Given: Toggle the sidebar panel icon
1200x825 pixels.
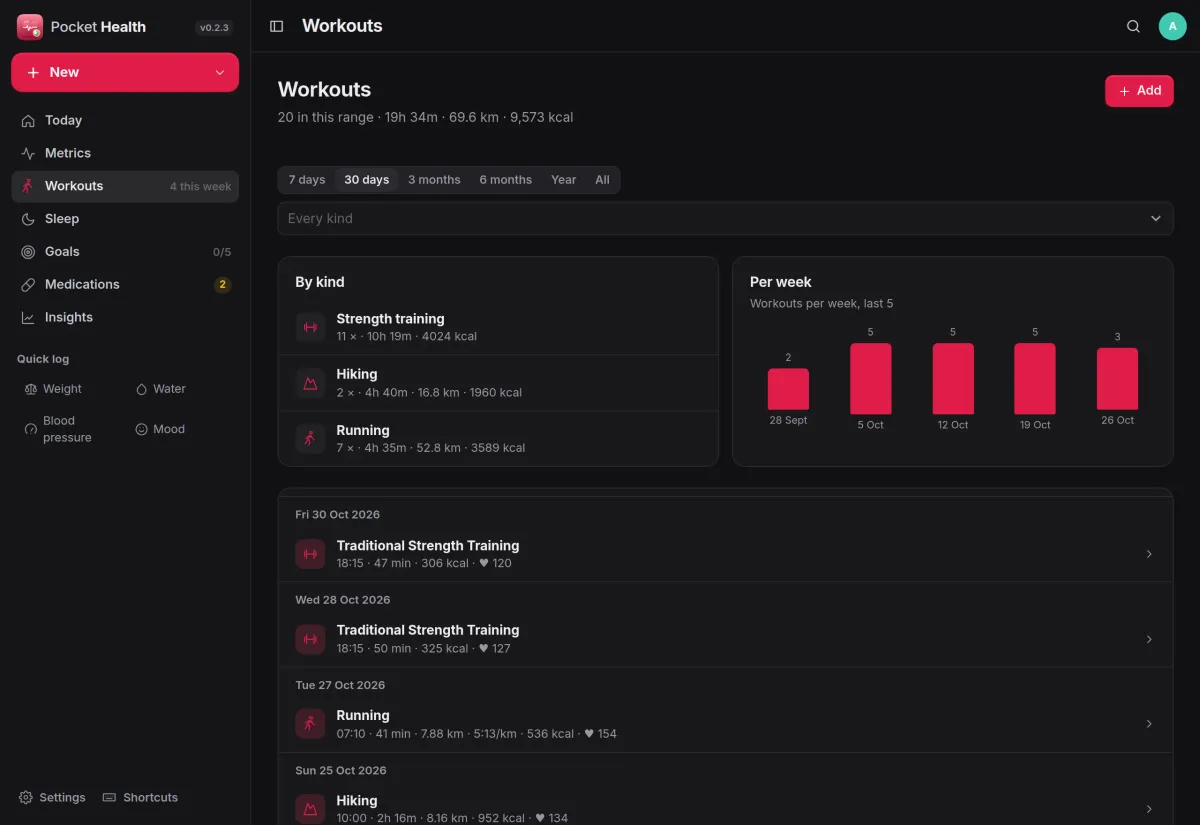Looking at the screenshot, I should coord(277,26).
